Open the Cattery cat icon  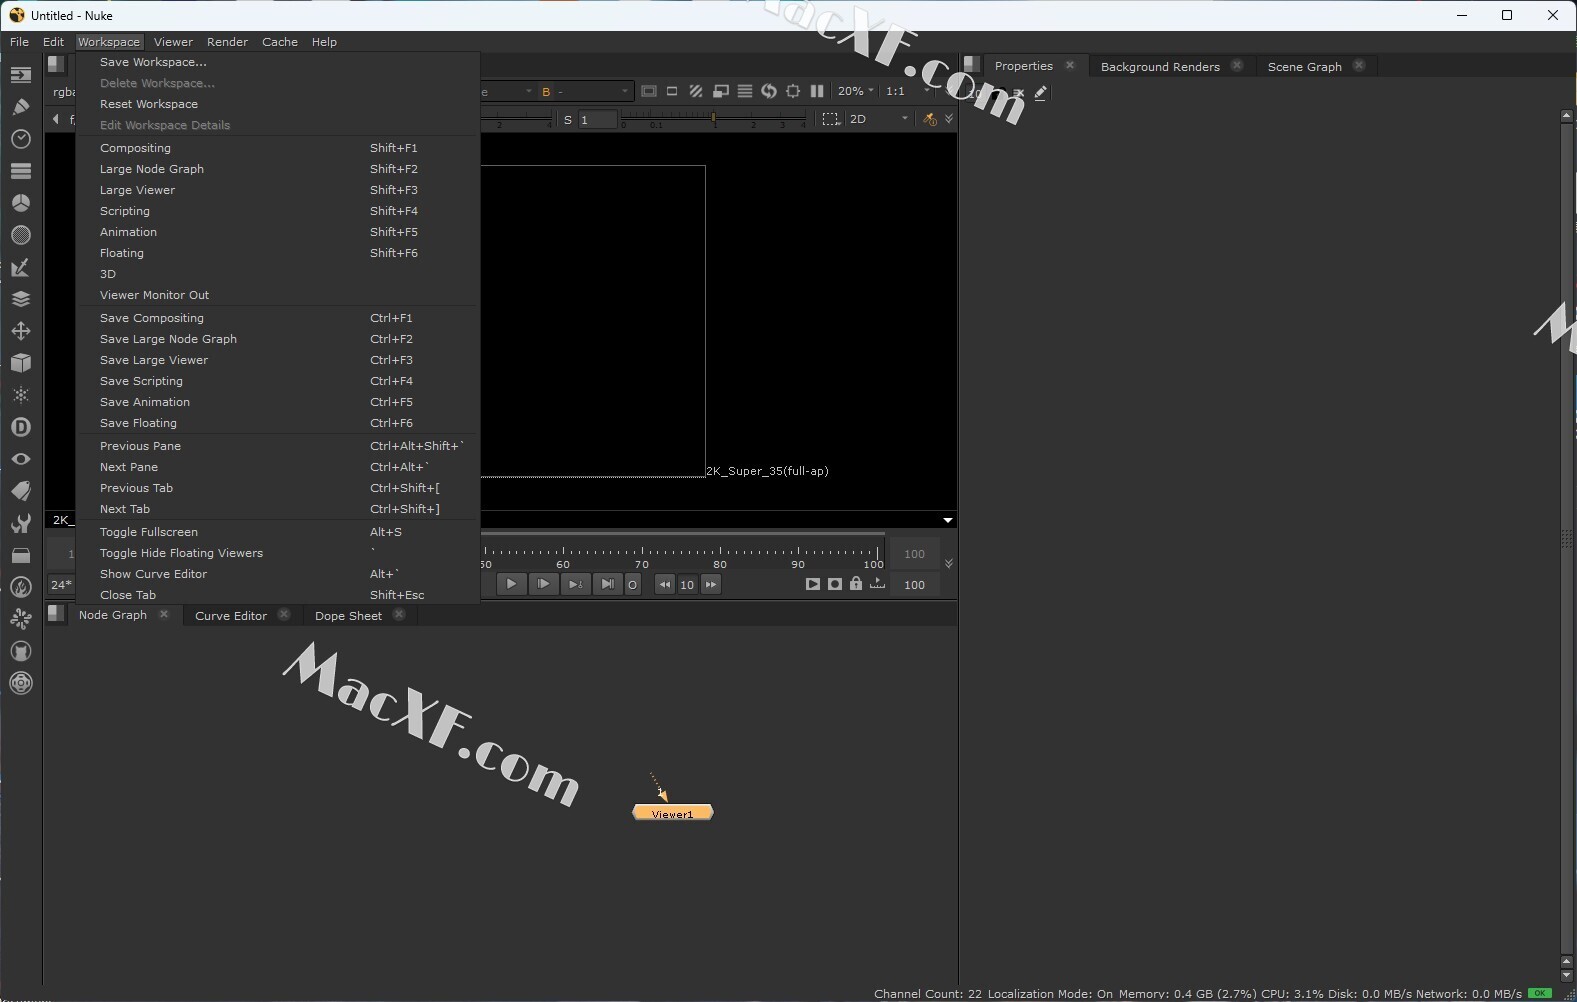[20, 650]
